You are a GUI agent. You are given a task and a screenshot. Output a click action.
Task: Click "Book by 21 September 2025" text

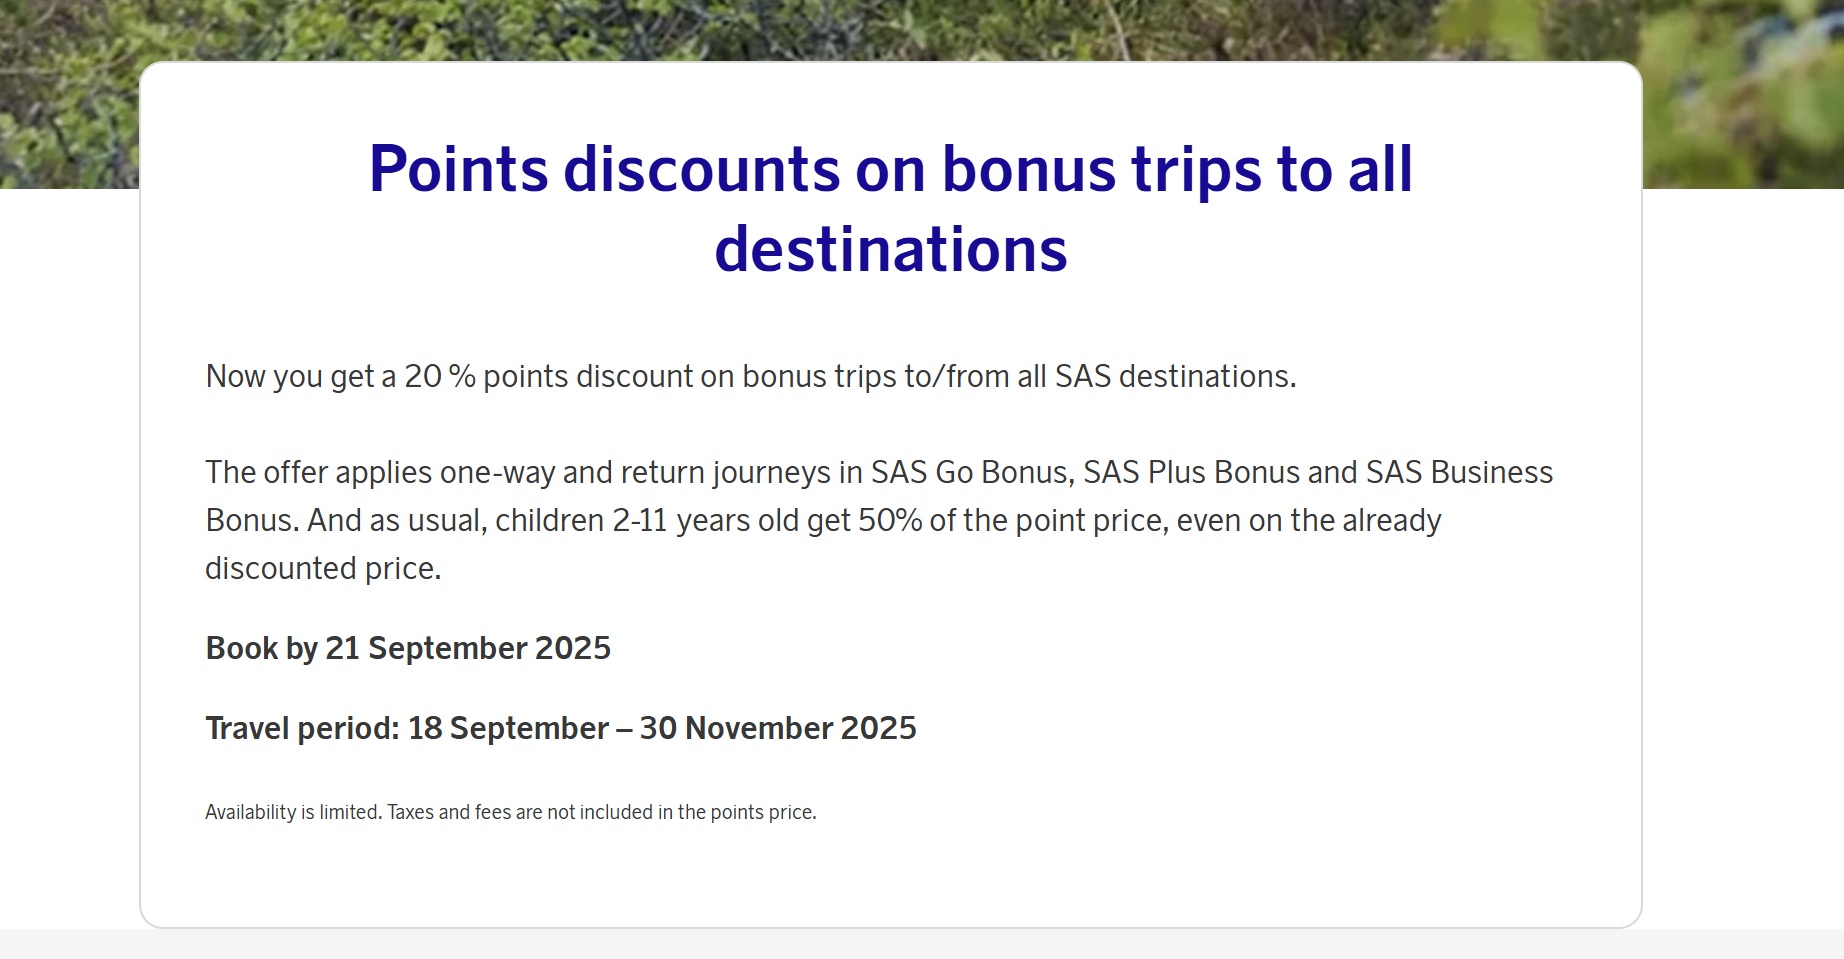point(408,648)
